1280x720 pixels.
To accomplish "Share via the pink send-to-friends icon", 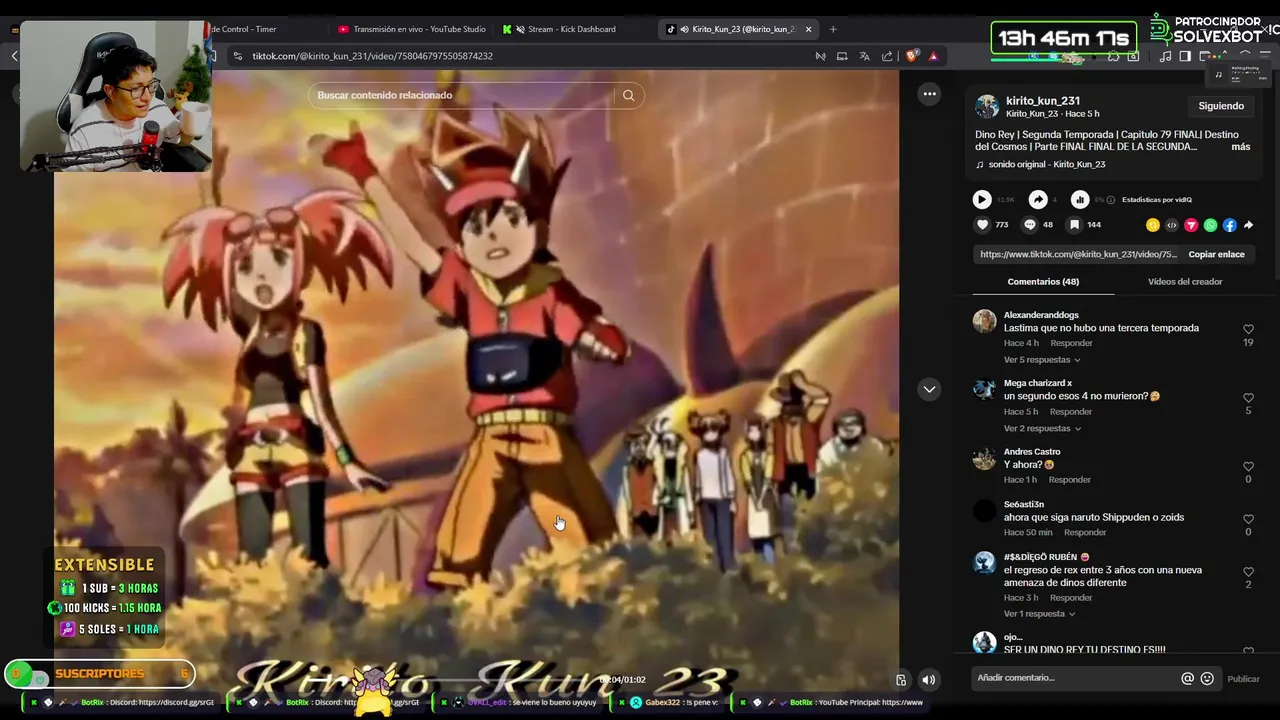I will 1191,225.
